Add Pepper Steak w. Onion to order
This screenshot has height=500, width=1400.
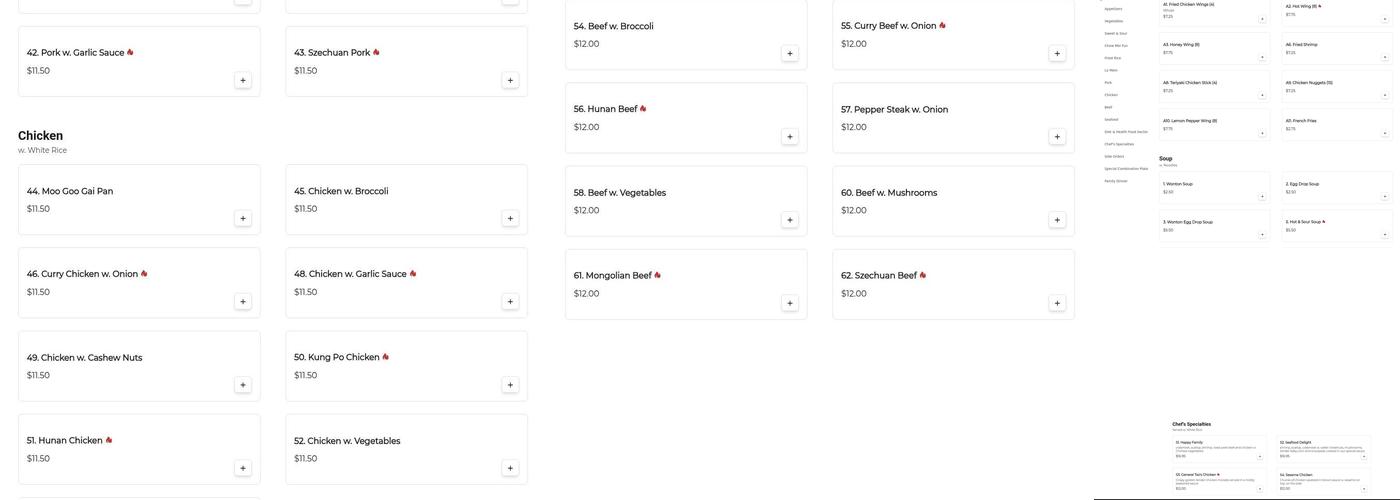pos(1057,137)
